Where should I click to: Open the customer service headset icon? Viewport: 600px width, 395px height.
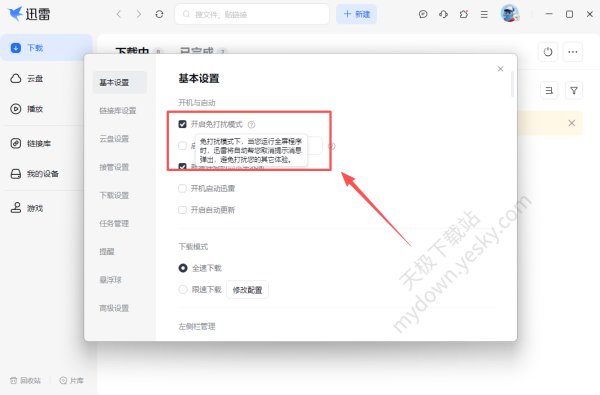tap(443, 14)
